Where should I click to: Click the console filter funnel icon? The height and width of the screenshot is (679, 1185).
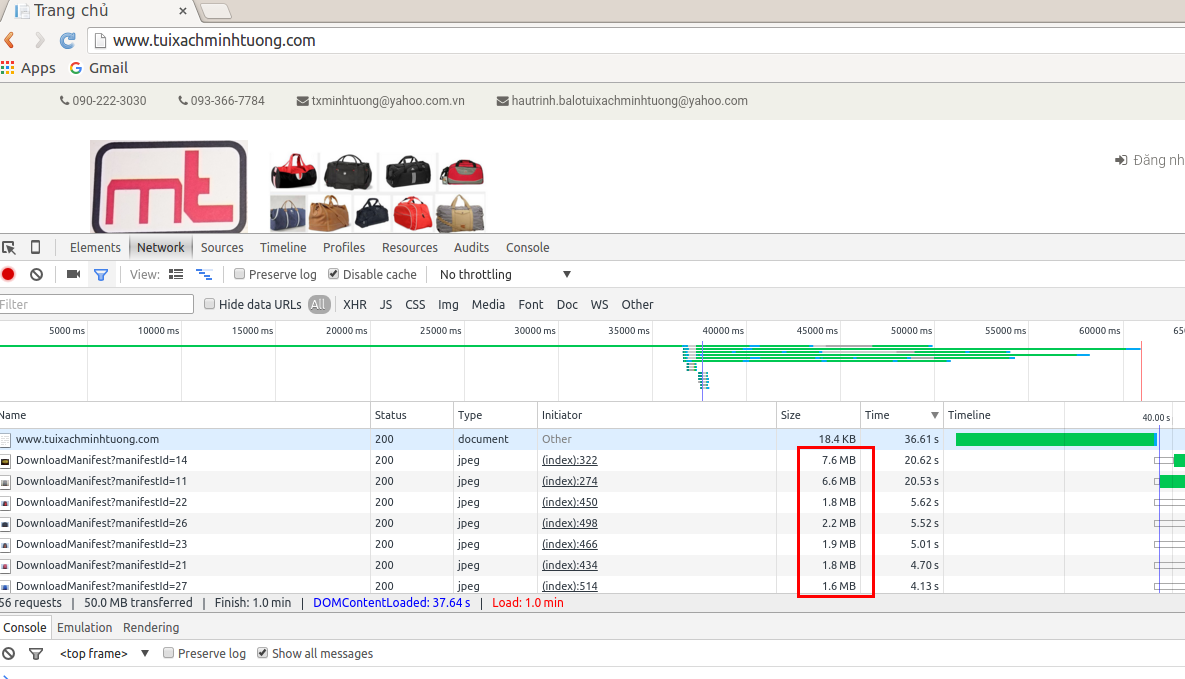[36, 654]
